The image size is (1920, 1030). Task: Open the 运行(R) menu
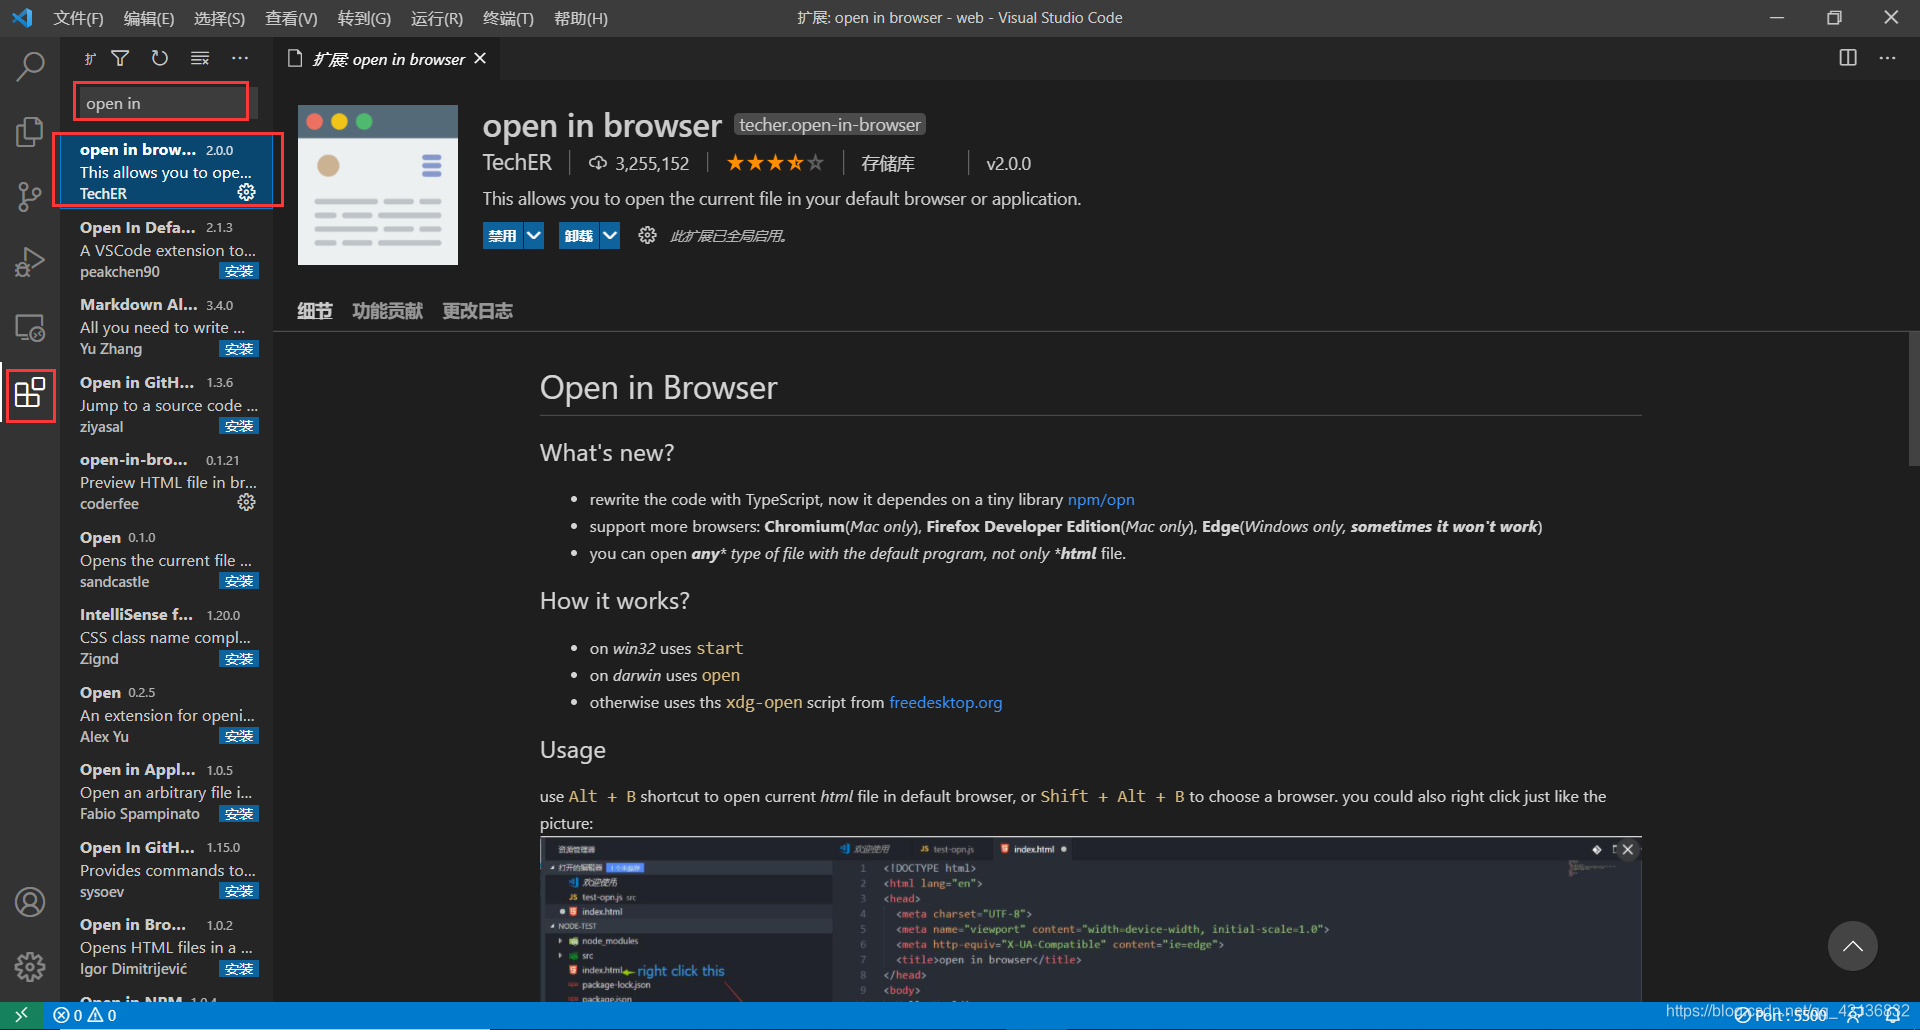[437, 18]
